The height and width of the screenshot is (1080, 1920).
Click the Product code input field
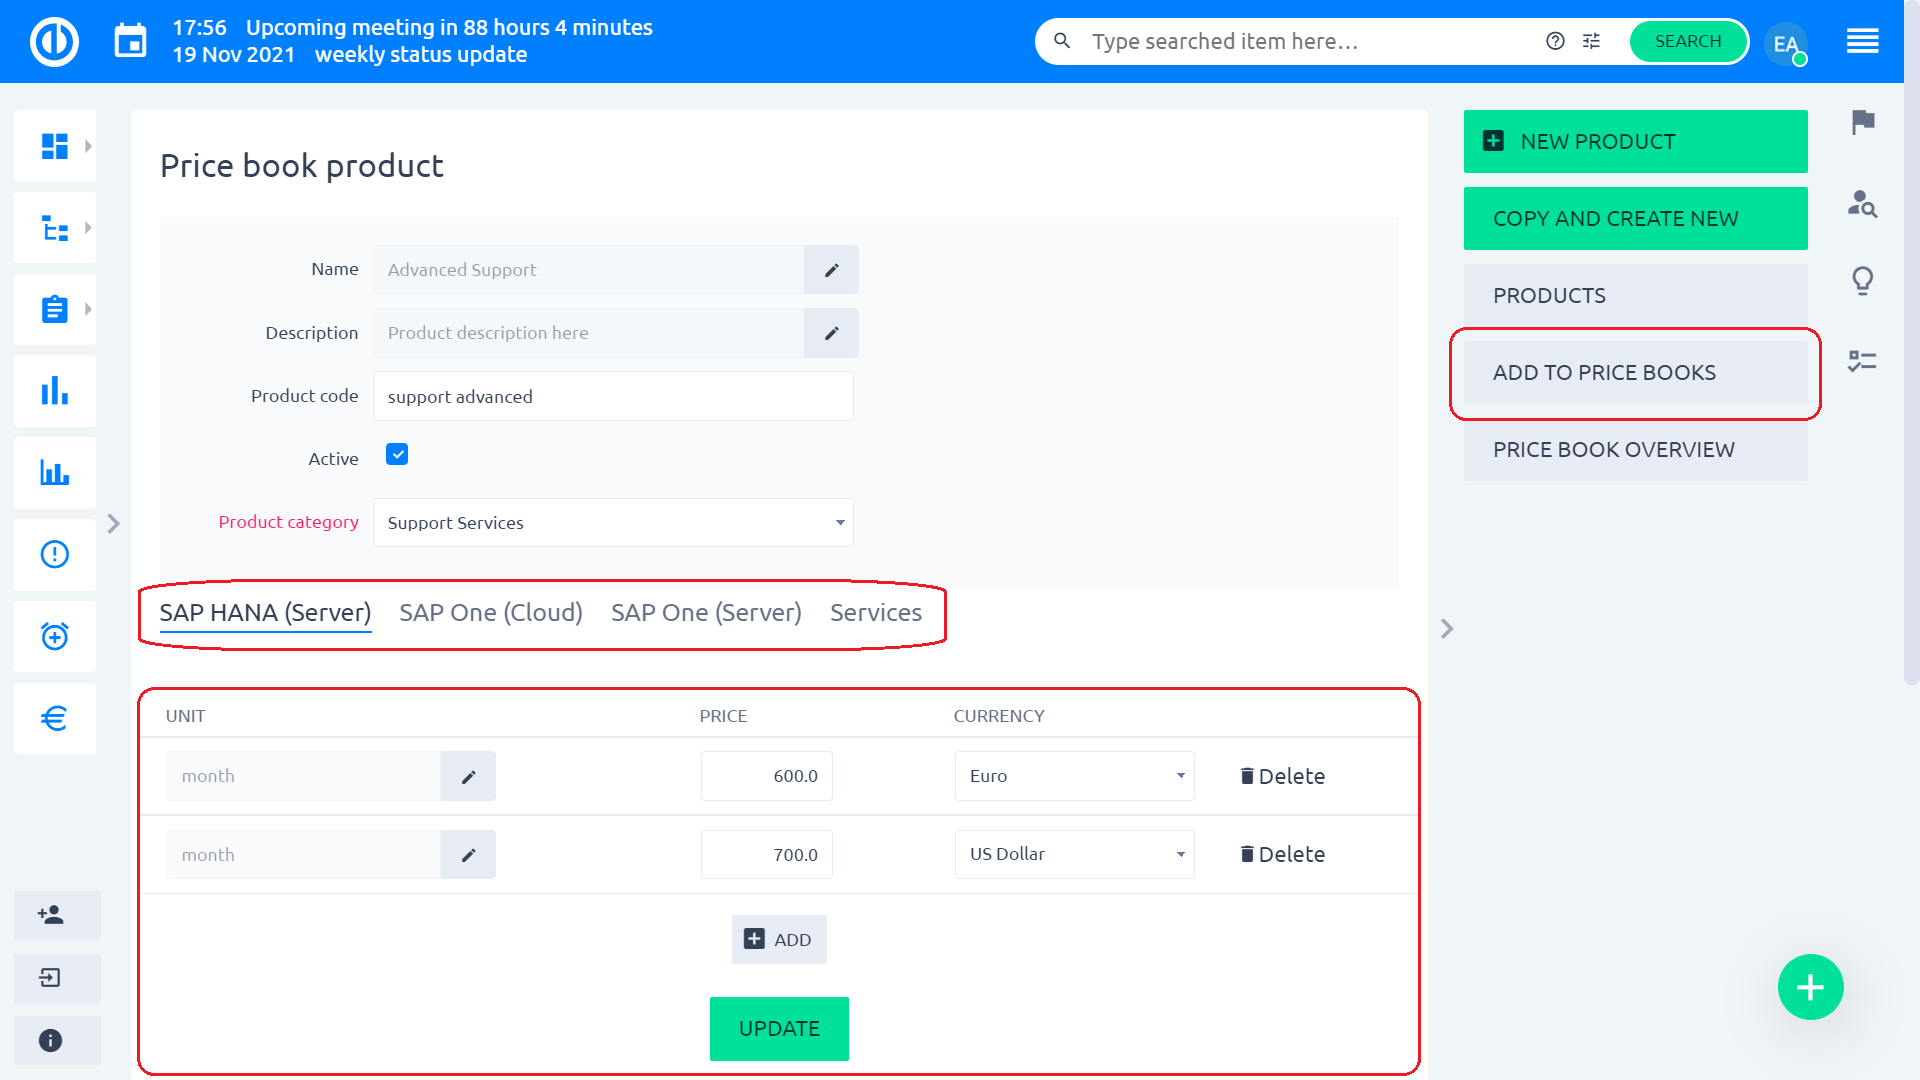coord(613,396)
